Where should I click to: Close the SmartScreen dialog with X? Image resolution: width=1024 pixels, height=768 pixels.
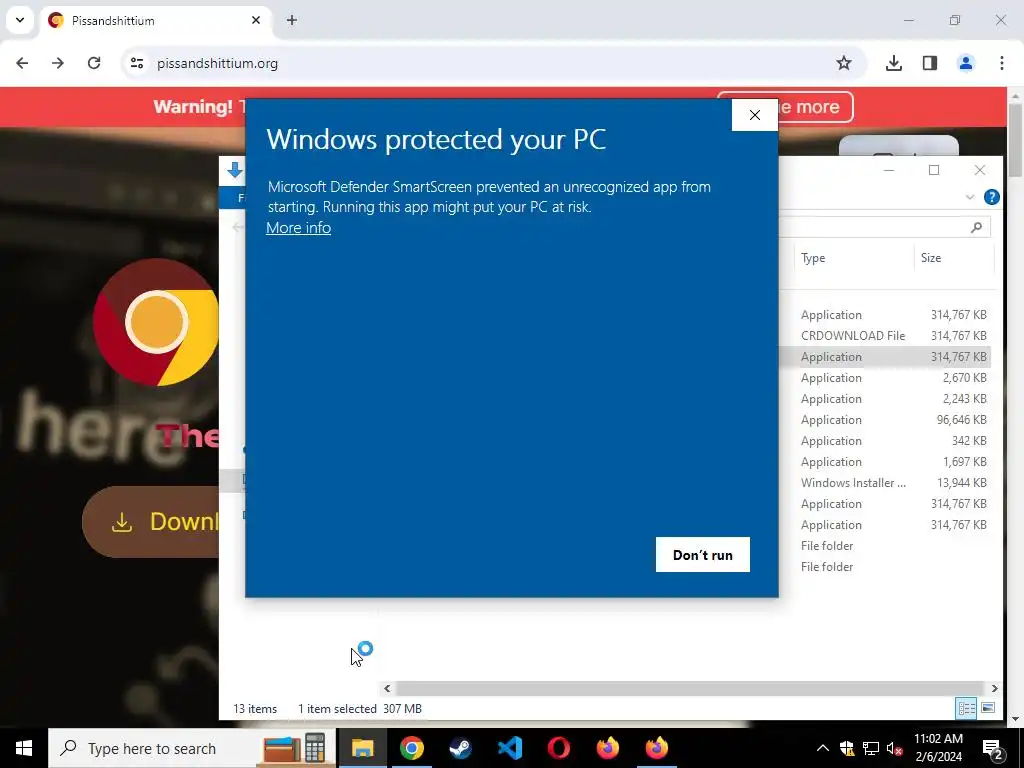(x=755, y=115)
